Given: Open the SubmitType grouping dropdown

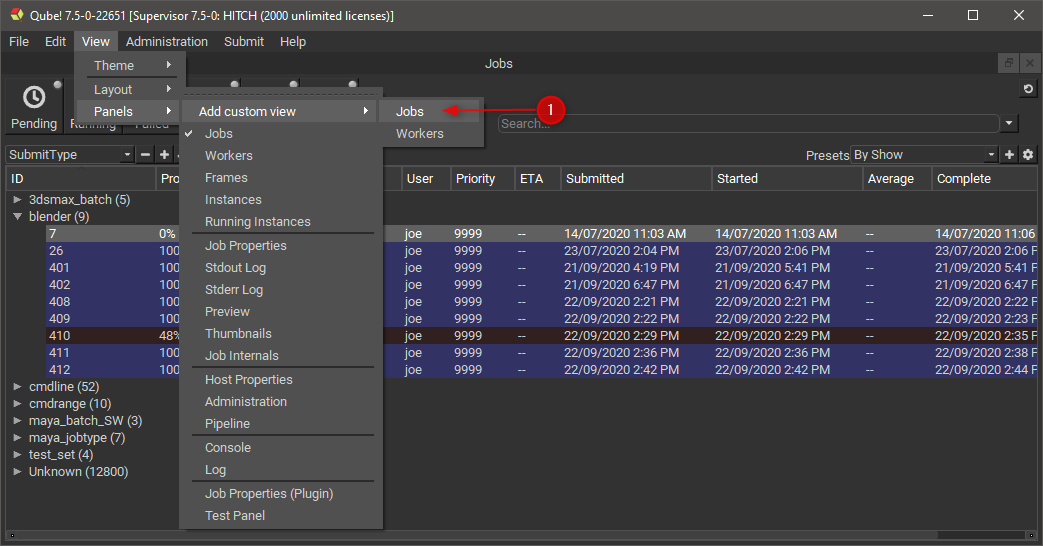Looking at the screenshot, I should (70, 155).
